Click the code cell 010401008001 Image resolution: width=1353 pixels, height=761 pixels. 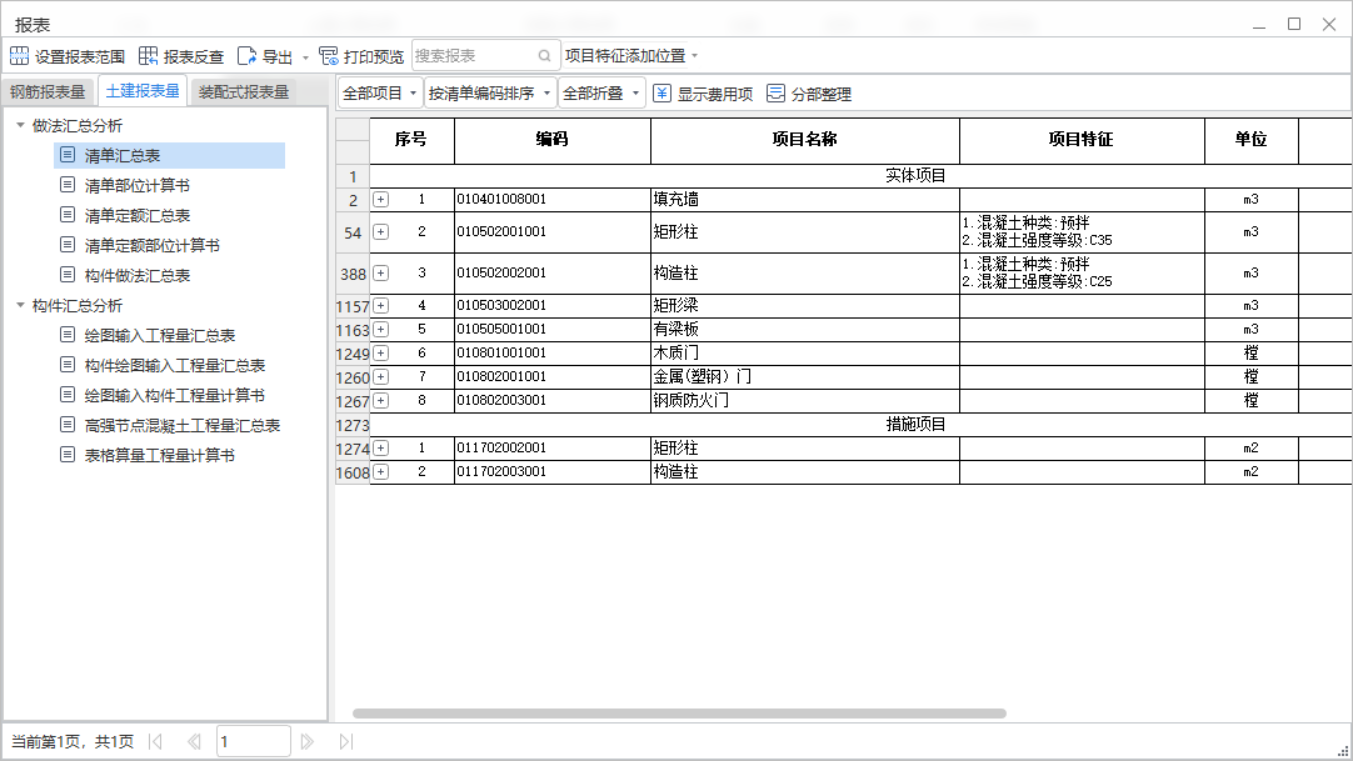pyautogui.click(x=552, y=199)
